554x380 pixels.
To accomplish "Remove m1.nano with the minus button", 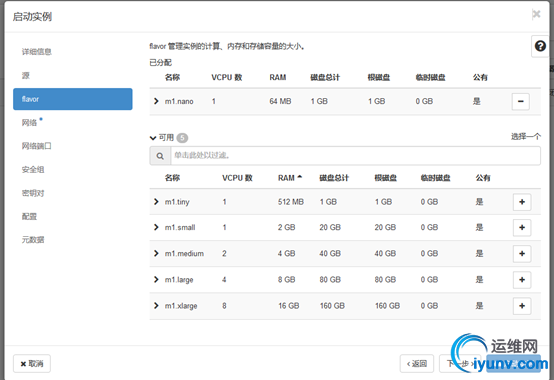I will point(520,101).
